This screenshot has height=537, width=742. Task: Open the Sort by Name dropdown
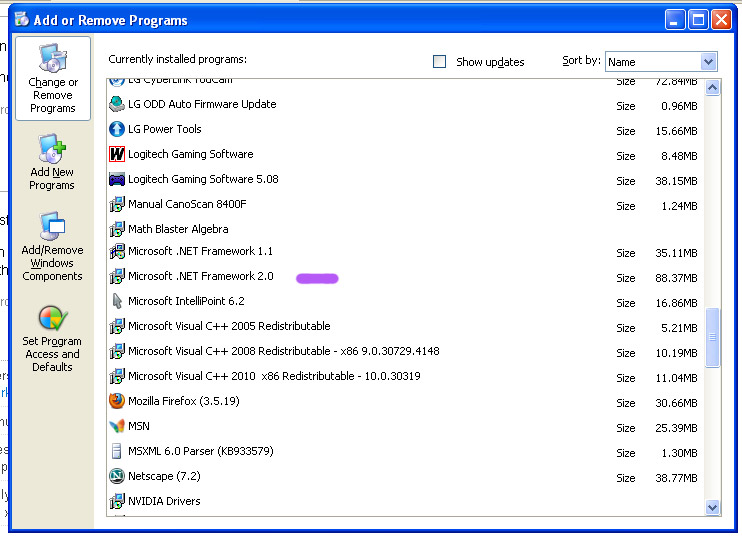pyautogui.click(x=708, y=62)
